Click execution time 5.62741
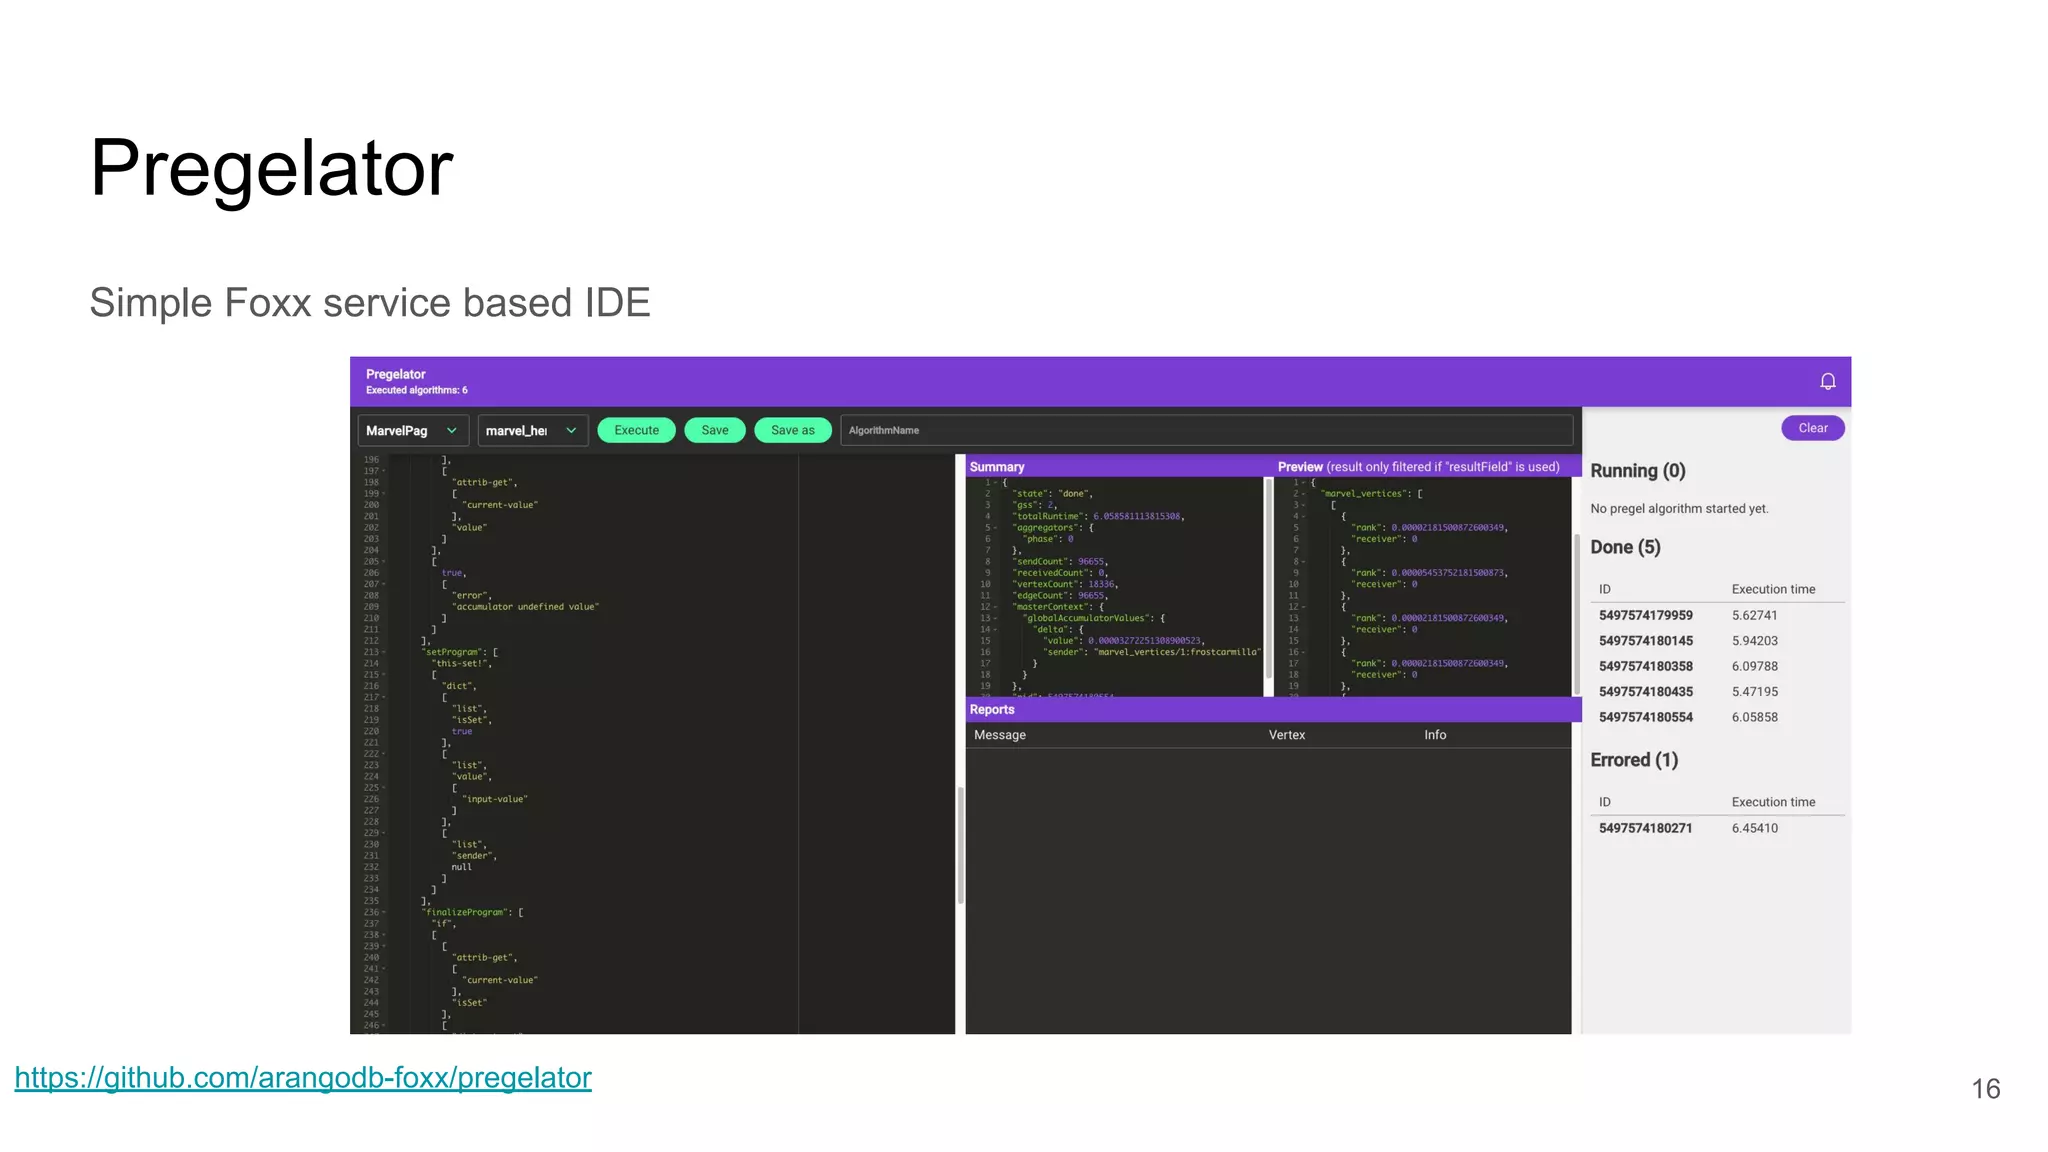2048x1152 pixels. (x=1754, y=616)
